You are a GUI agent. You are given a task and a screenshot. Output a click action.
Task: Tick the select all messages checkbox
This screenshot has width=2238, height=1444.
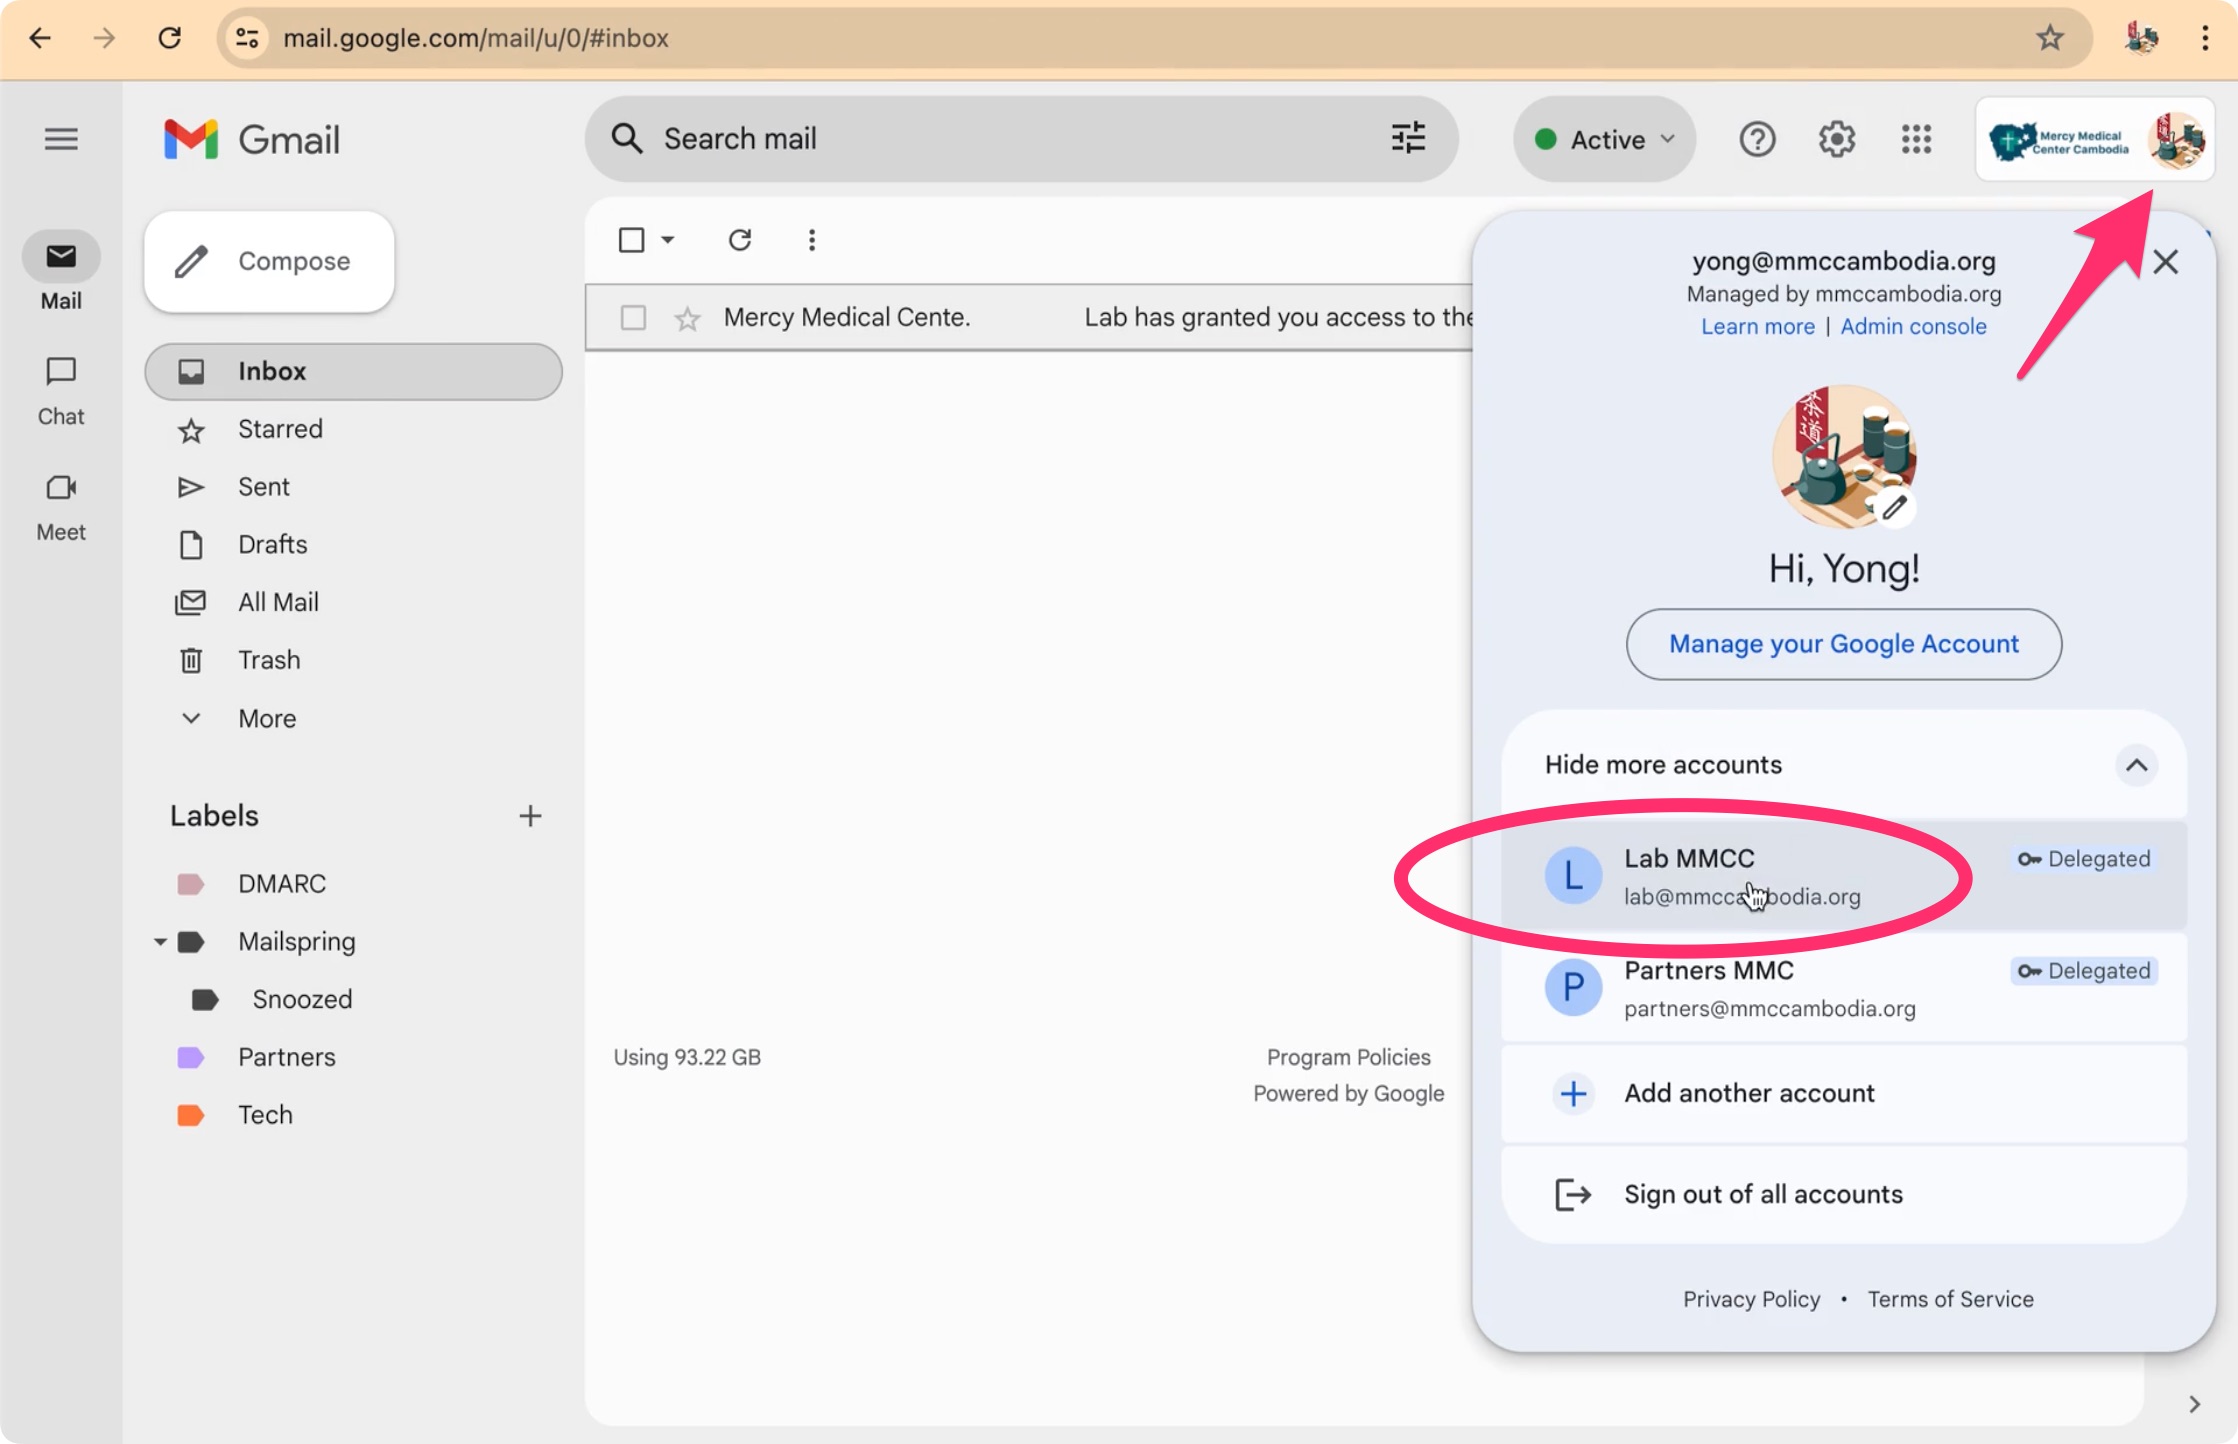pos(631,240)
